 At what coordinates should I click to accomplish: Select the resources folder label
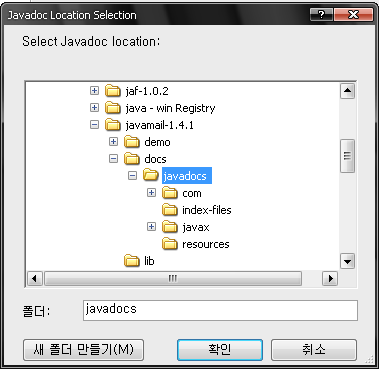(x=206, y=244)
